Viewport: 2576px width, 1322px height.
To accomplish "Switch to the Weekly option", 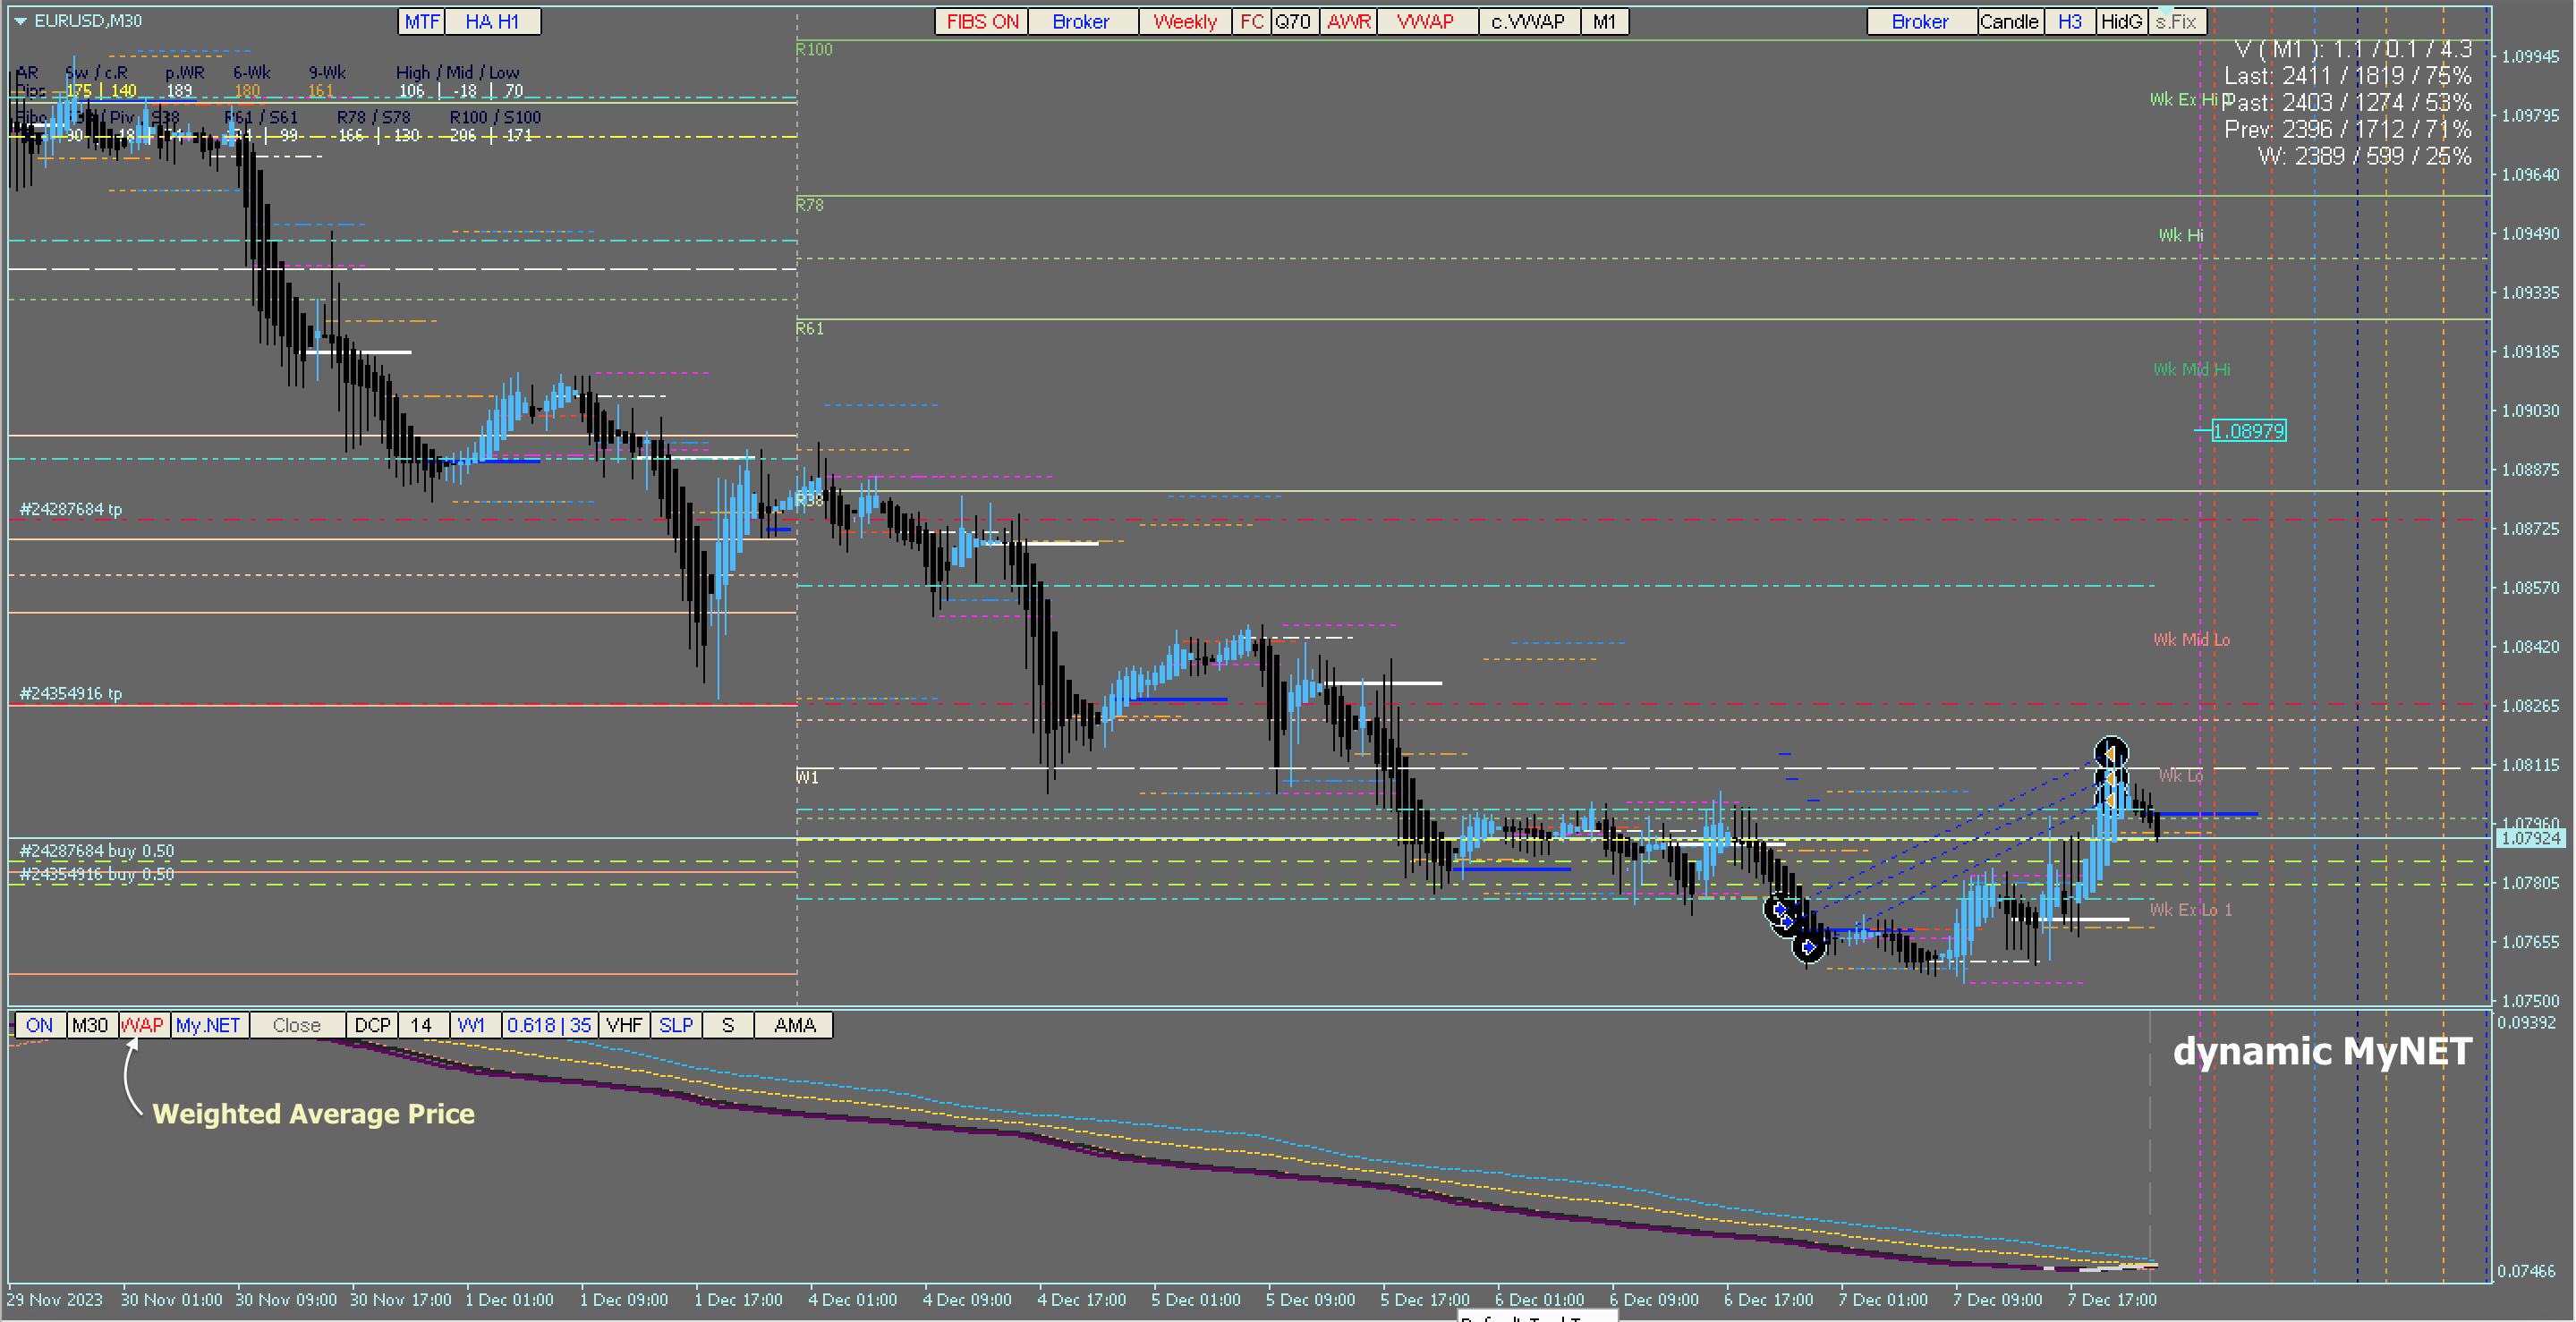I will (x=1184, y=22).
